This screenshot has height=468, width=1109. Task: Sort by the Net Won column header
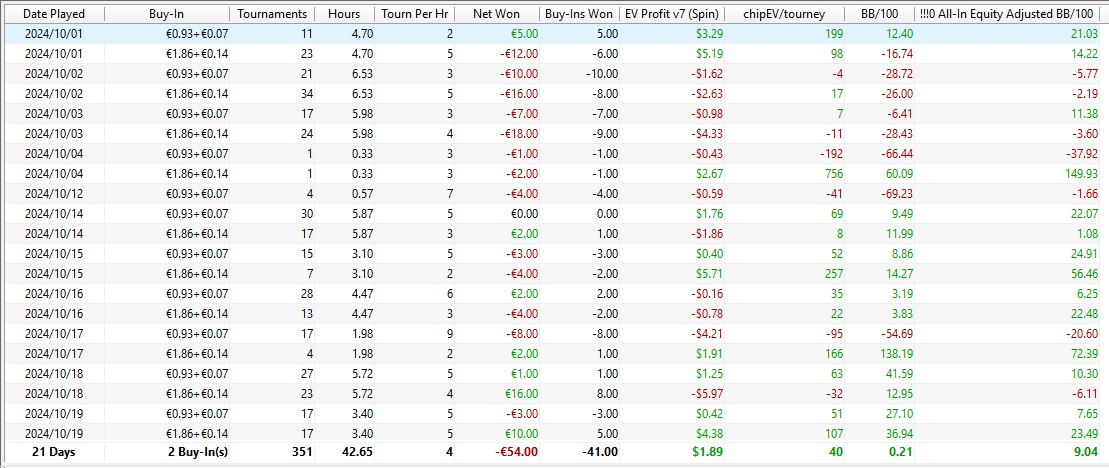coord(496,13)
